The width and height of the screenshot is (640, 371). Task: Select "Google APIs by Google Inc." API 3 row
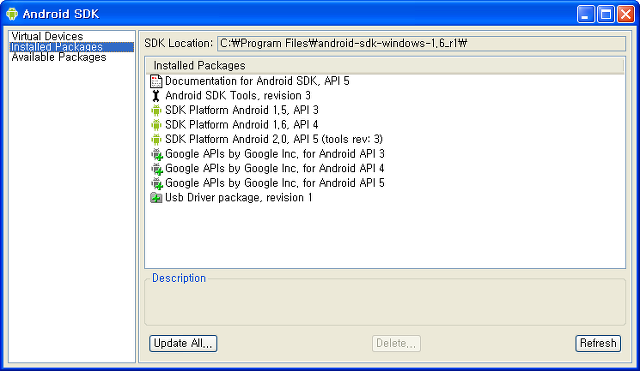click(275, 154)
